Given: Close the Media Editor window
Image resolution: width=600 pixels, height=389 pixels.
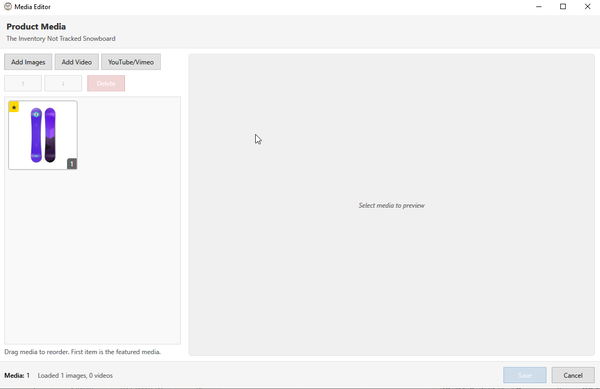Looking at the screenshot, I should (x=587, y=7).
